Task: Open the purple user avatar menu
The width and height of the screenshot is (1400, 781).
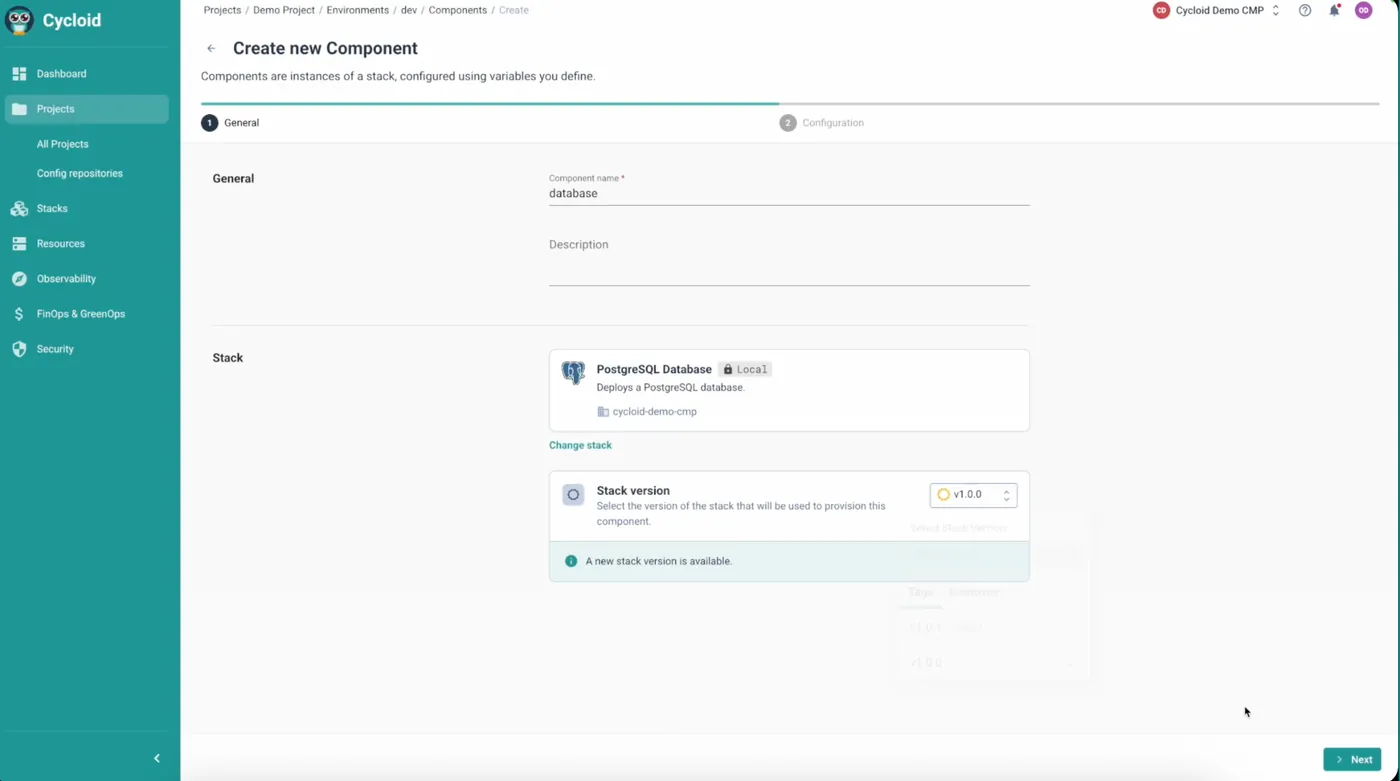Action: pyautogui.click(x=1364, y=10)
